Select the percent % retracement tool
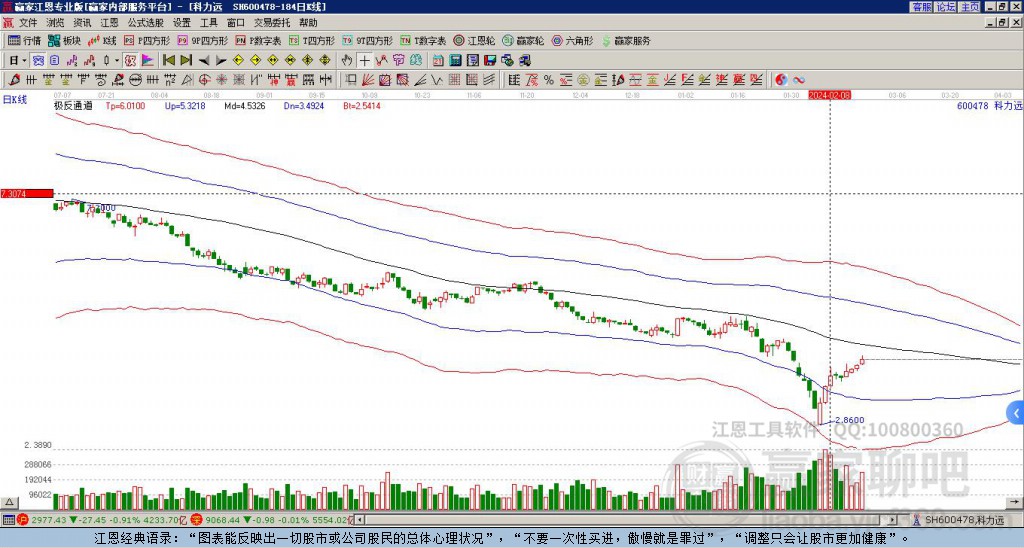This screenshot has height=548, width=1024. pyautogui.click(x=549, y=80)
